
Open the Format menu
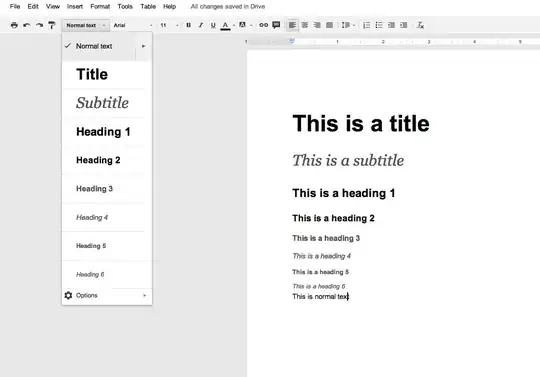pyautogui.click(x=100, y=6)
